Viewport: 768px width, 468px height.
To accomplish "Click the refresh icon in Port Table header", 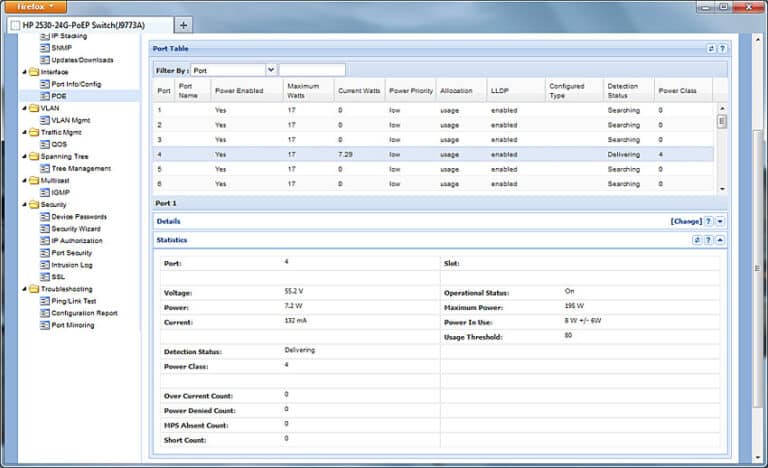I will [711, 49].
